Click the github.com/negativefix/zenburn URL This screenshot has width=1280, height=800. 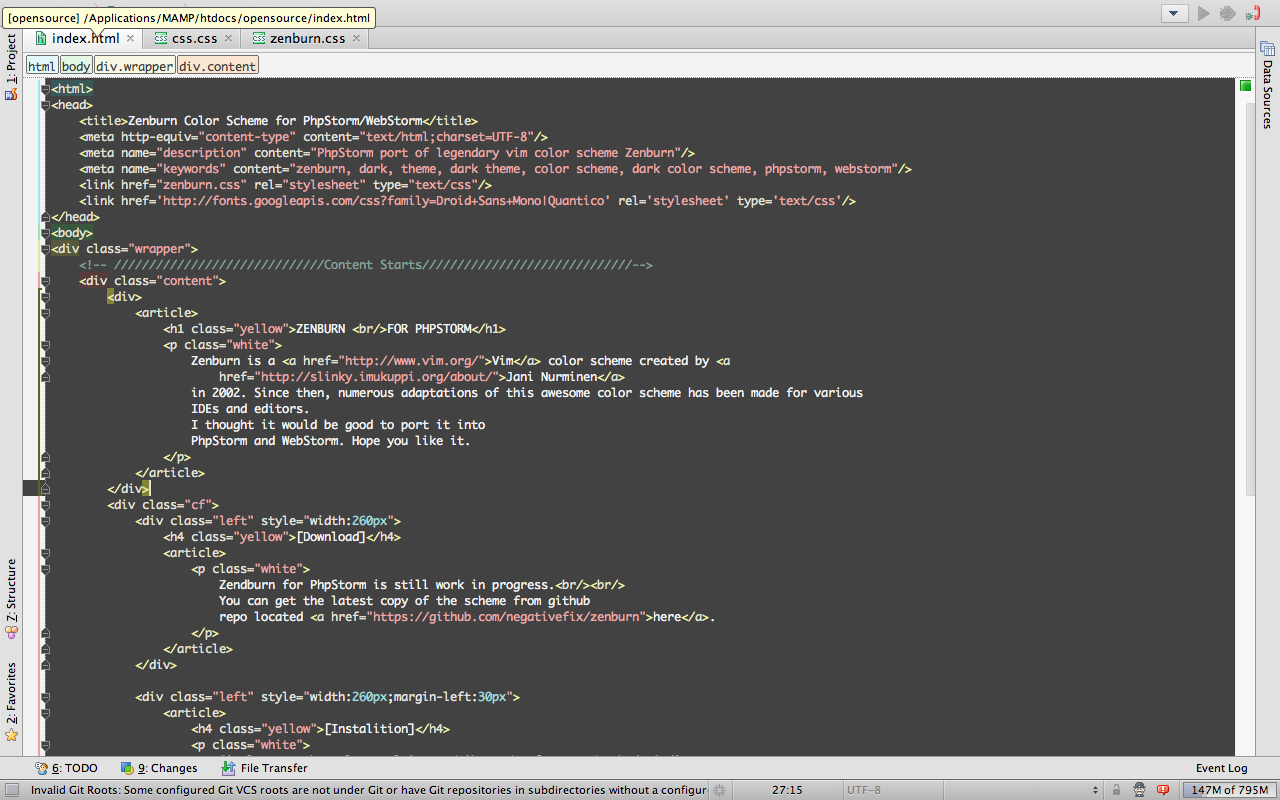pos(508,617)
